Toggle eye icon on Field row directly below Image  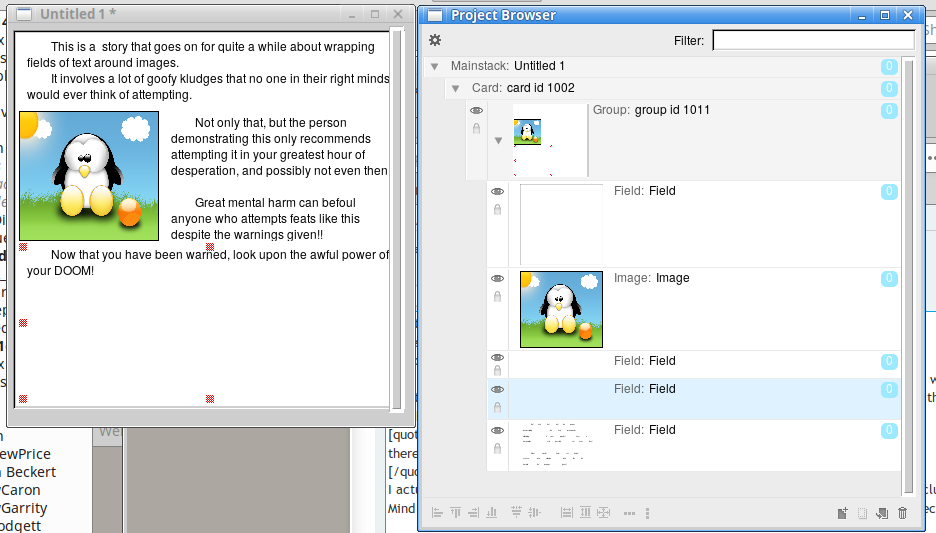coord(497,358)
